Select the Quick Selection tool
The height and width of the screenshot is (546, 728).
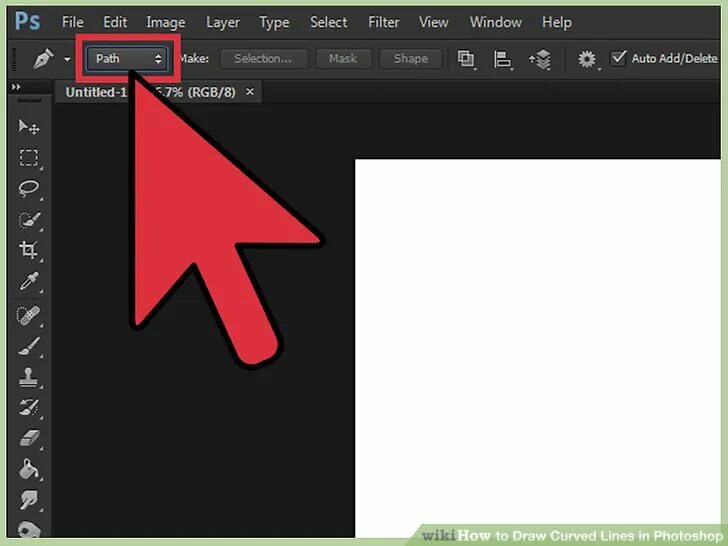[29, 220]
